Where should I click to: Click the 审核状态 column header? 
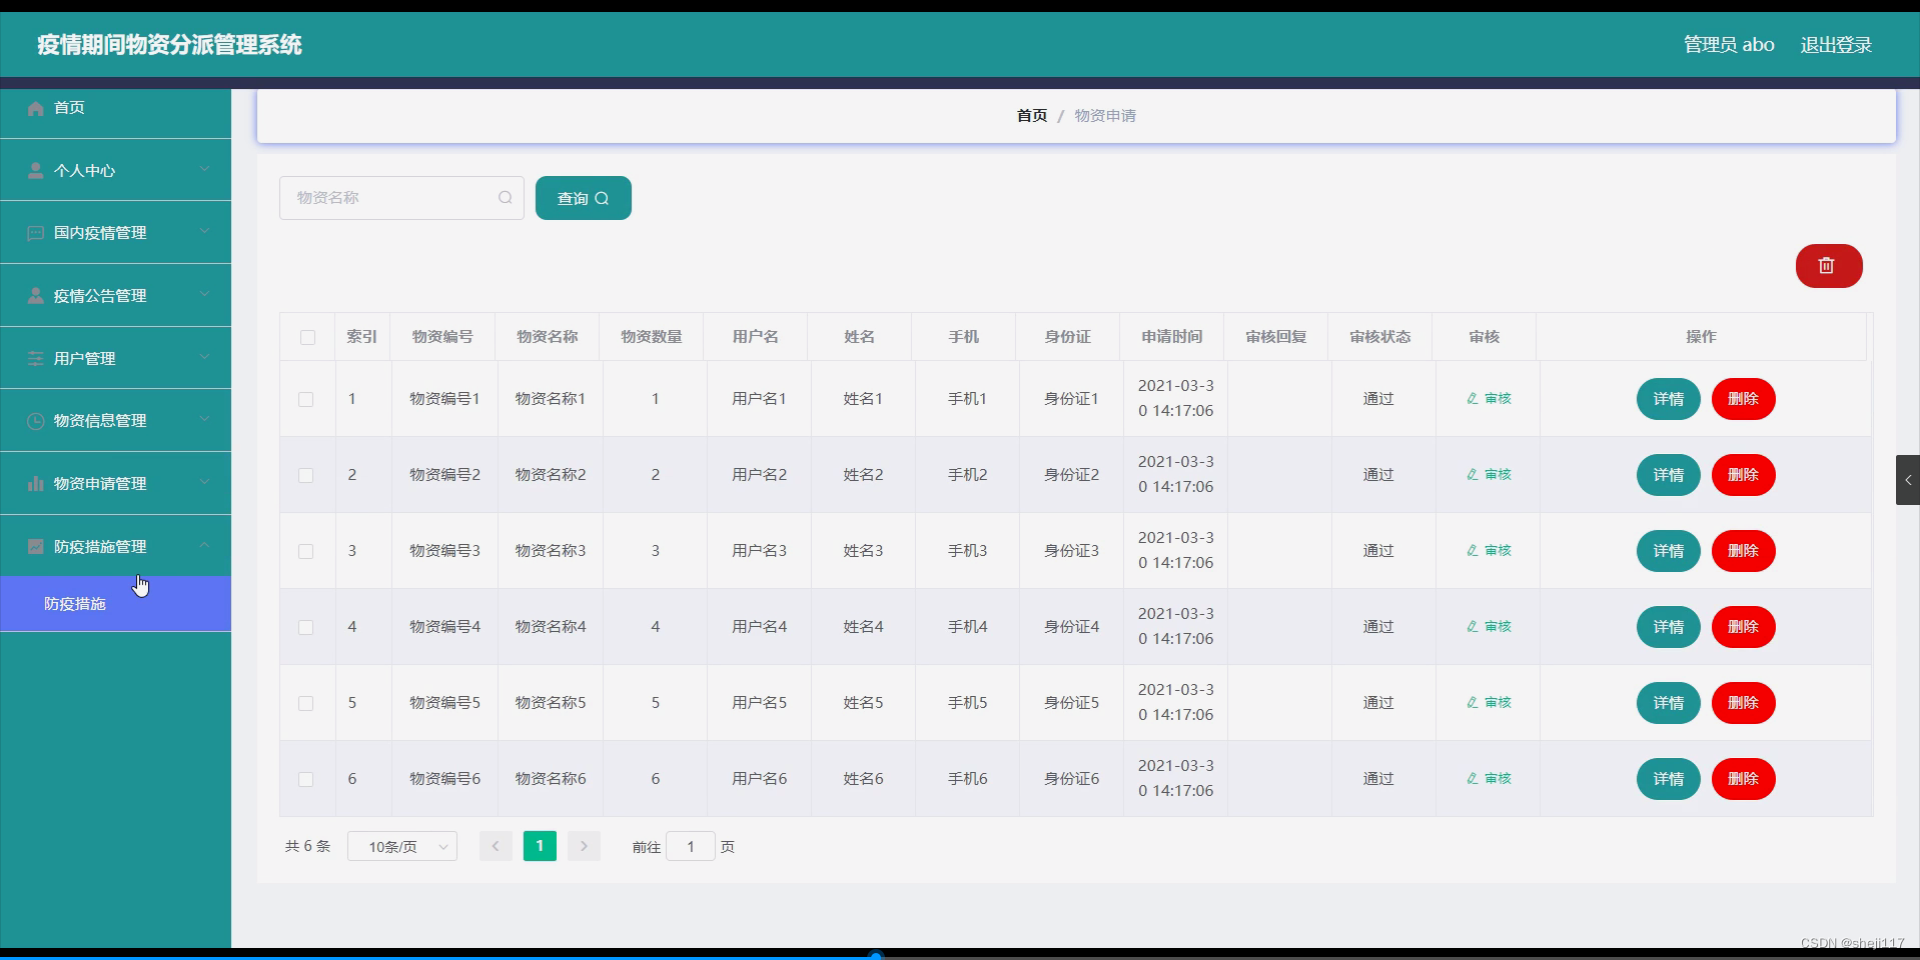click(1380, 337)
